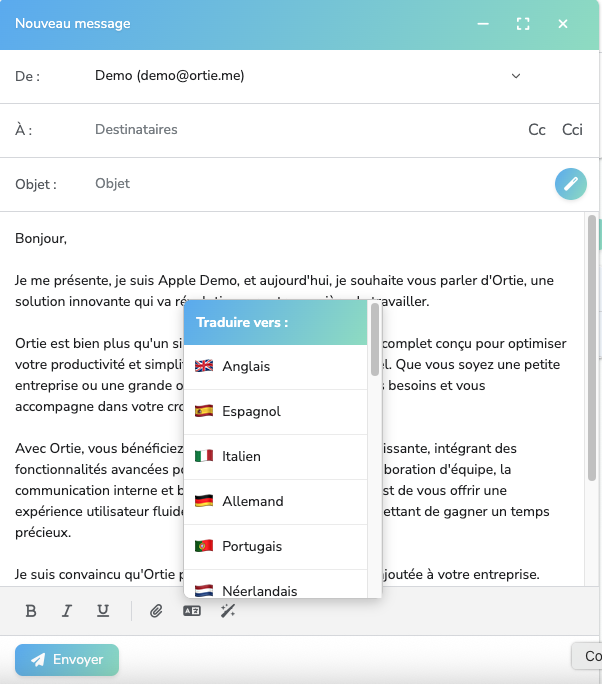Translate the message to Portugais
The width and height of the screenshot is (602, 684).
252,547
